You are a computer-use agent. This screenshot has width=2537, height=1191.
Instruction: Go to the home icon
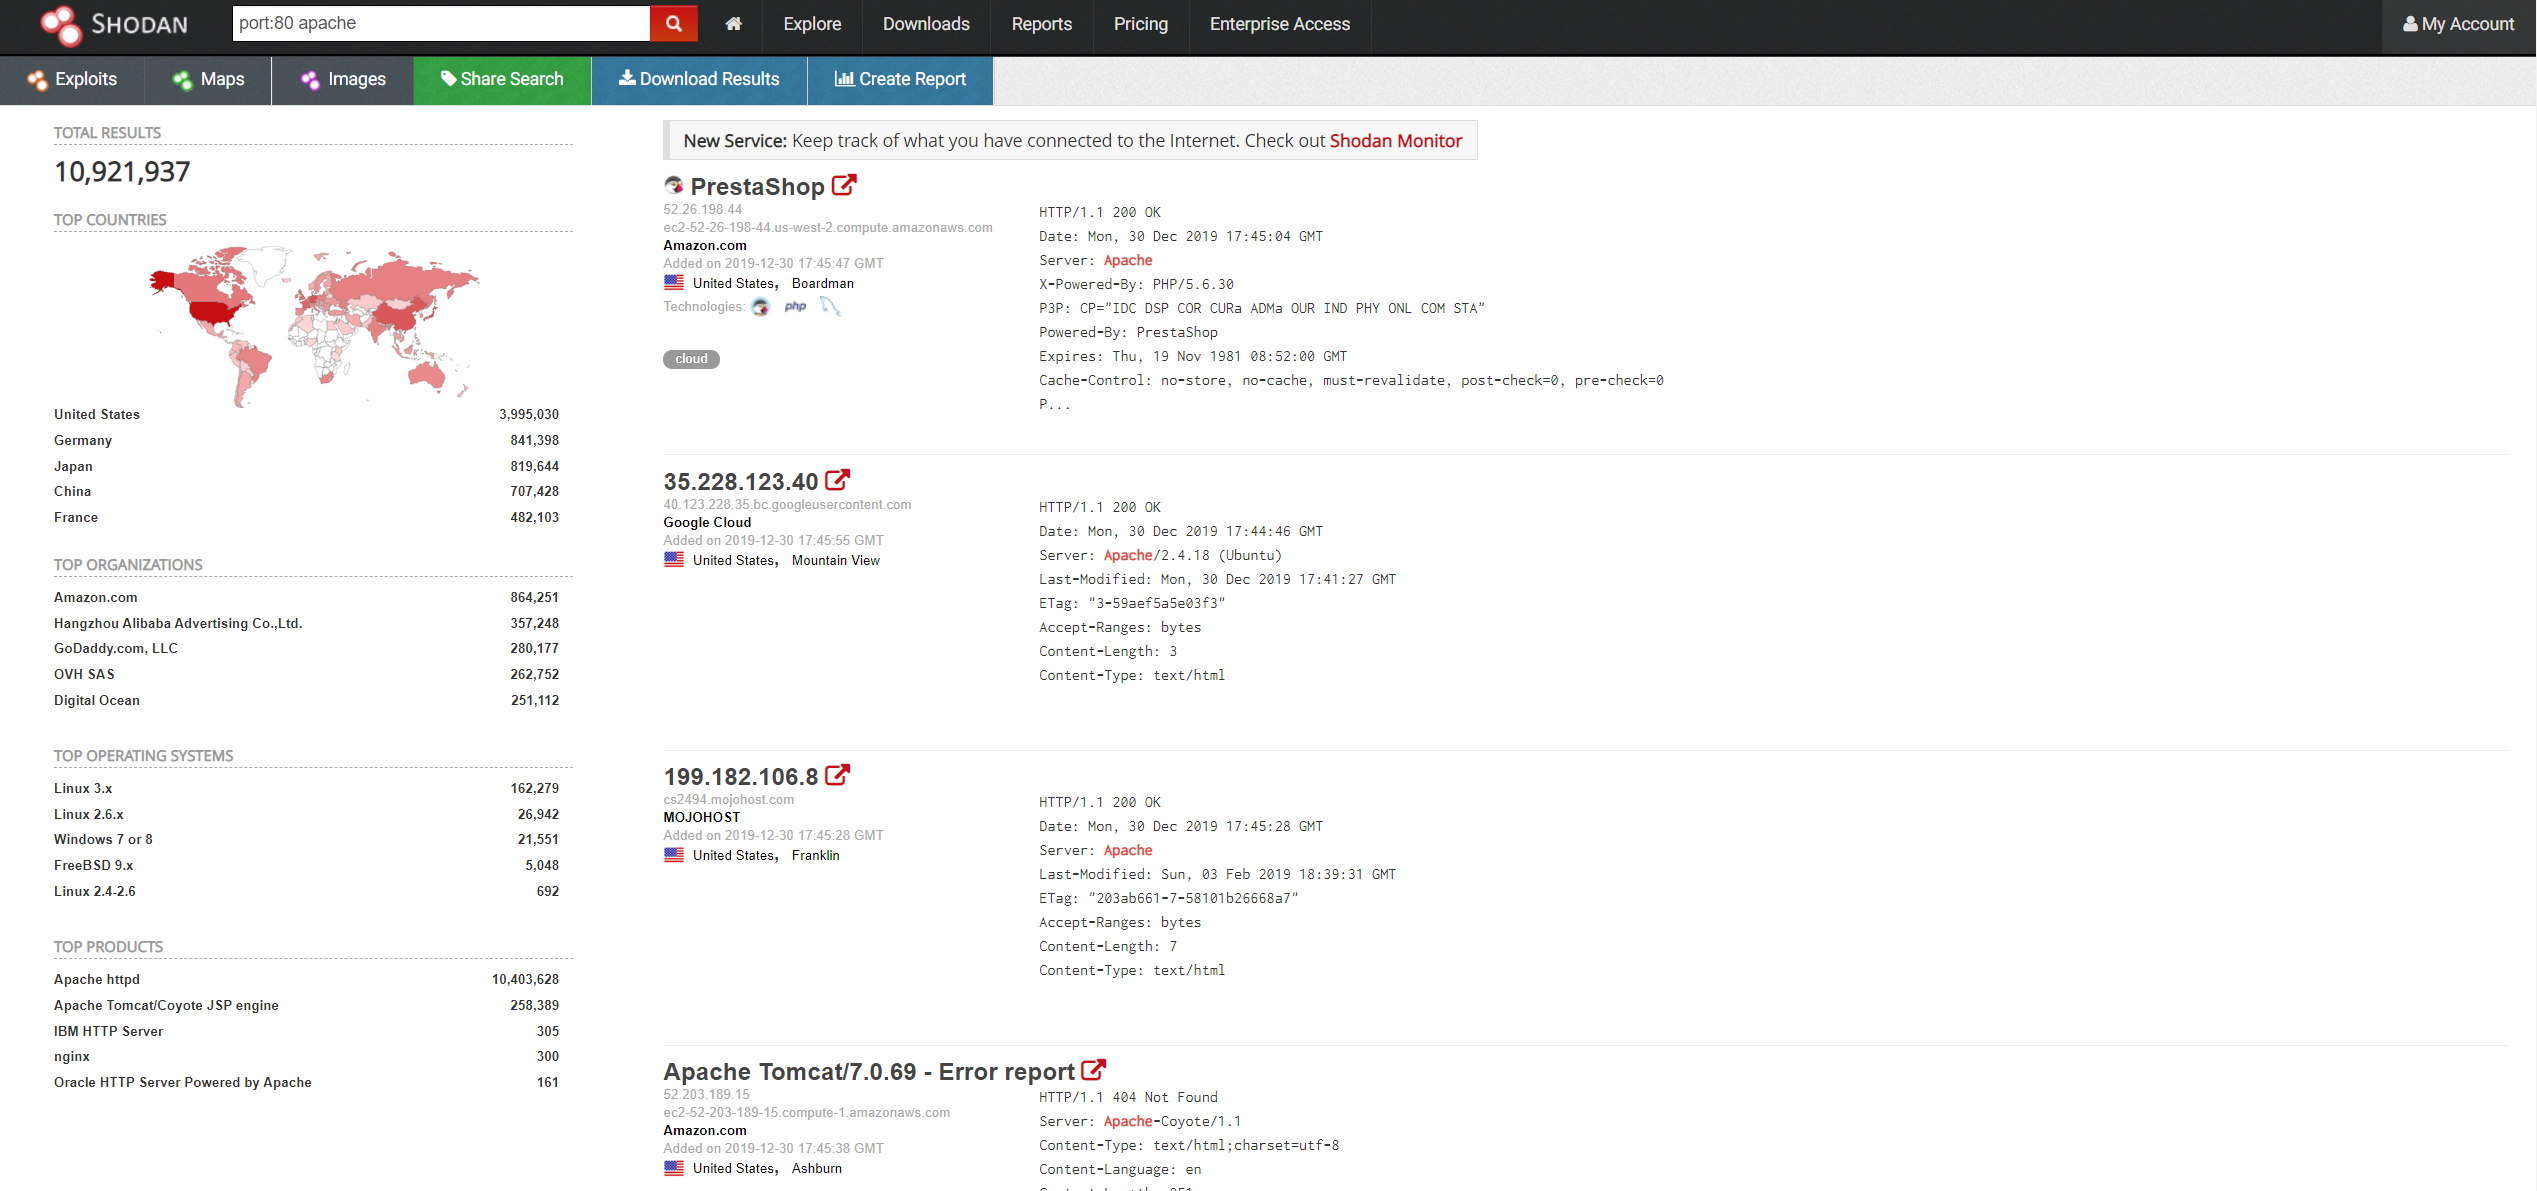click(x=734, y=24)
